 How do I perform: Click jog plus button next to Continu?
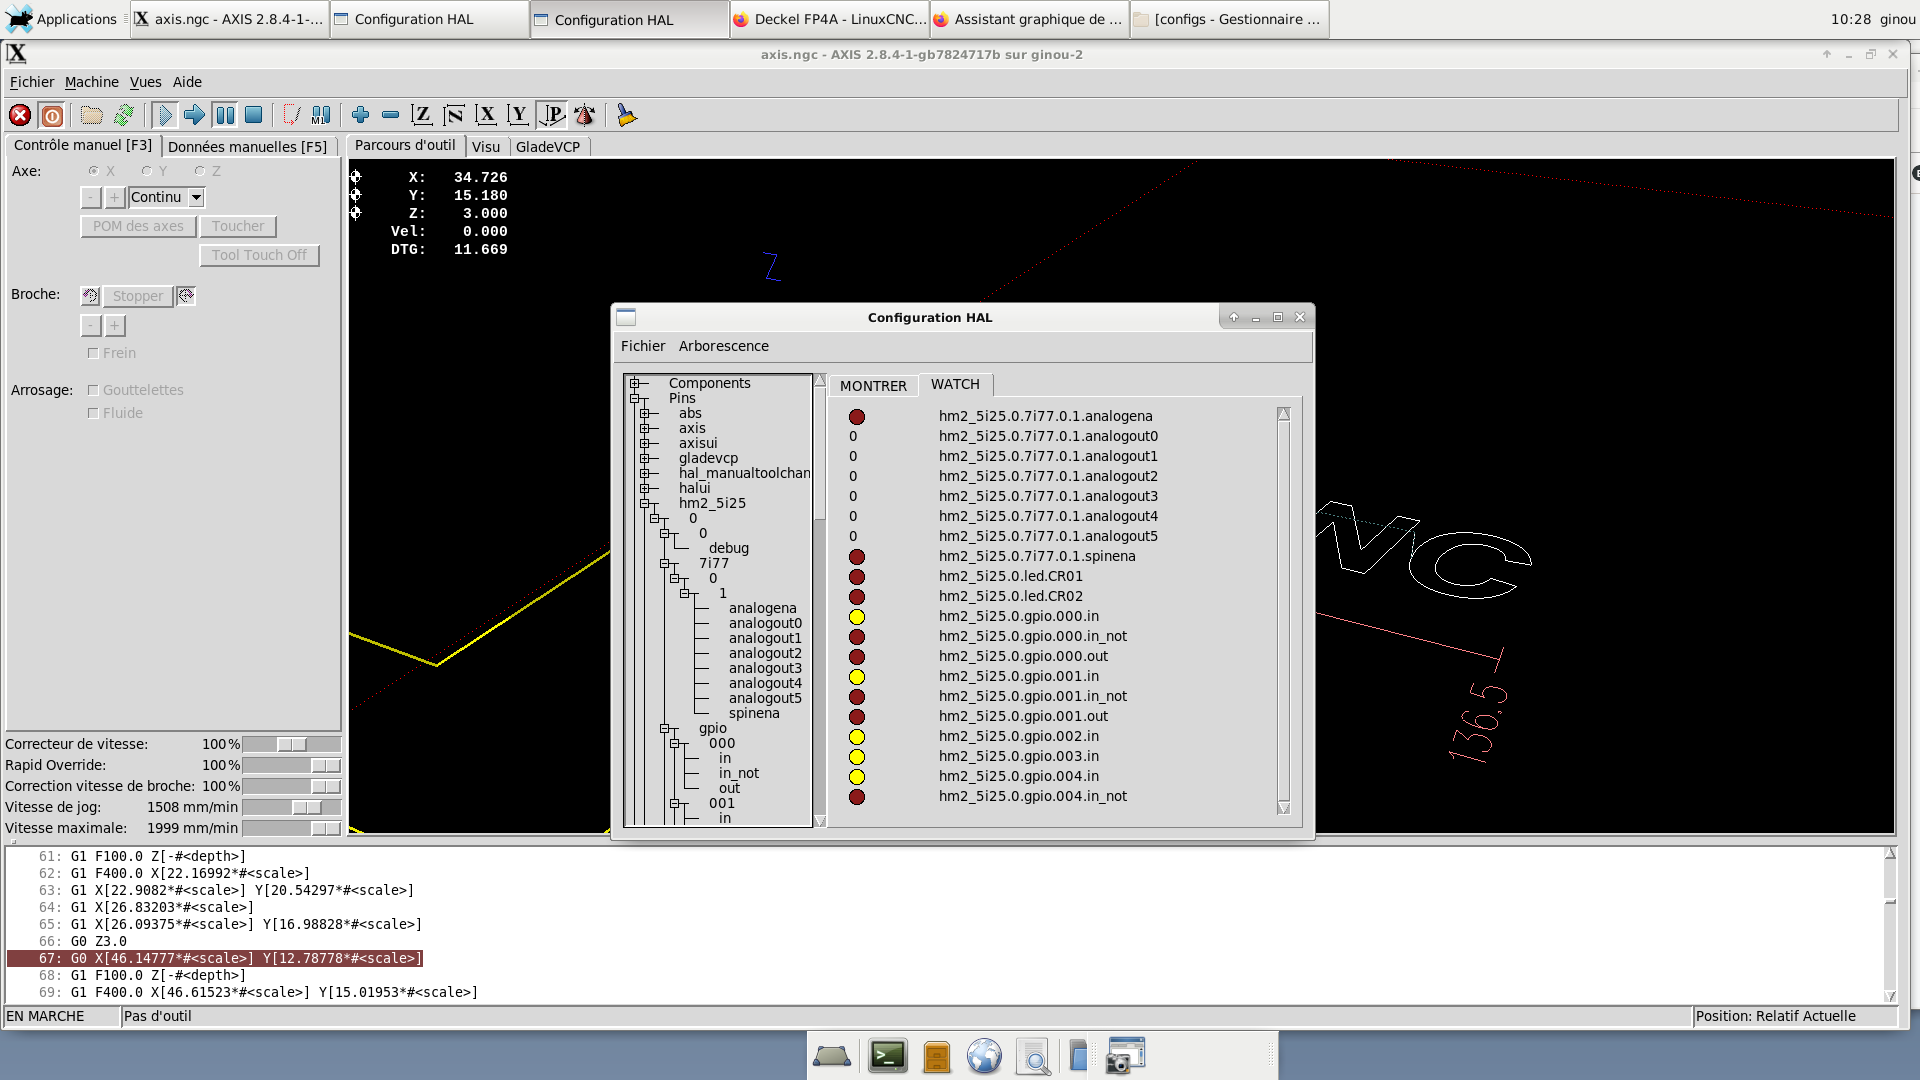(x=115, y=198)
